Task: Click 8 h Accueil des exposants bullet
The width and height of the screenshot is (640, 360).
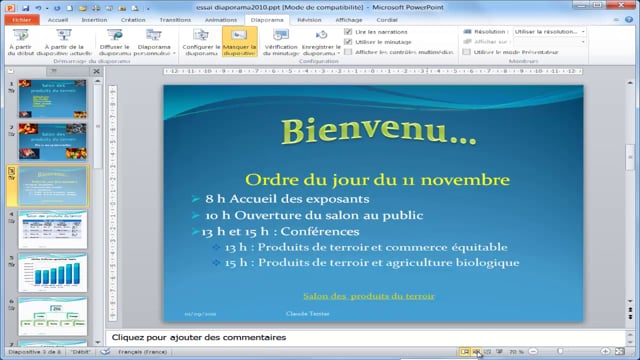Action: point(287,199)
